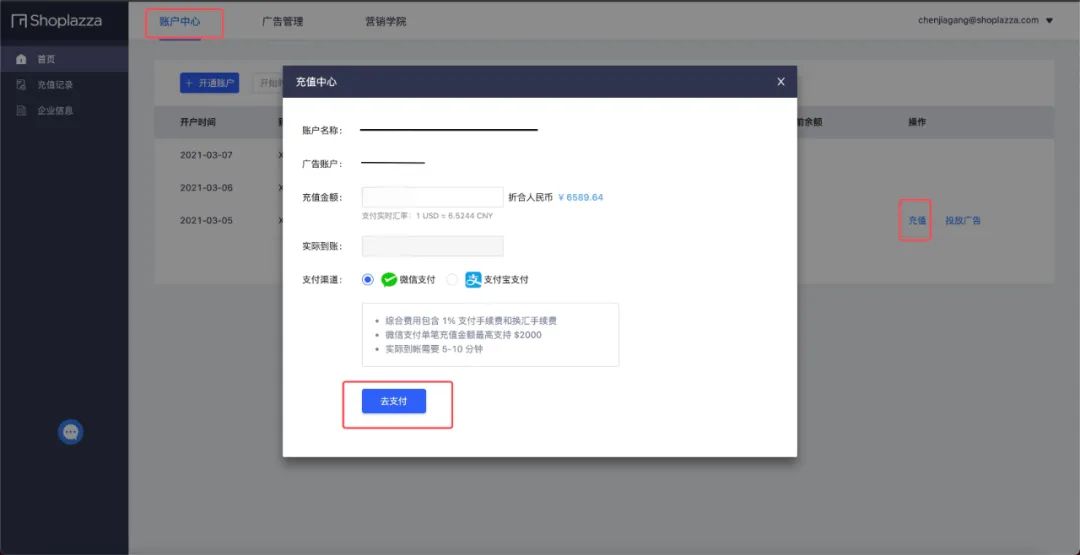Switch to 账户中心 tab
The image size is (1080, 555).
[180, 21]
